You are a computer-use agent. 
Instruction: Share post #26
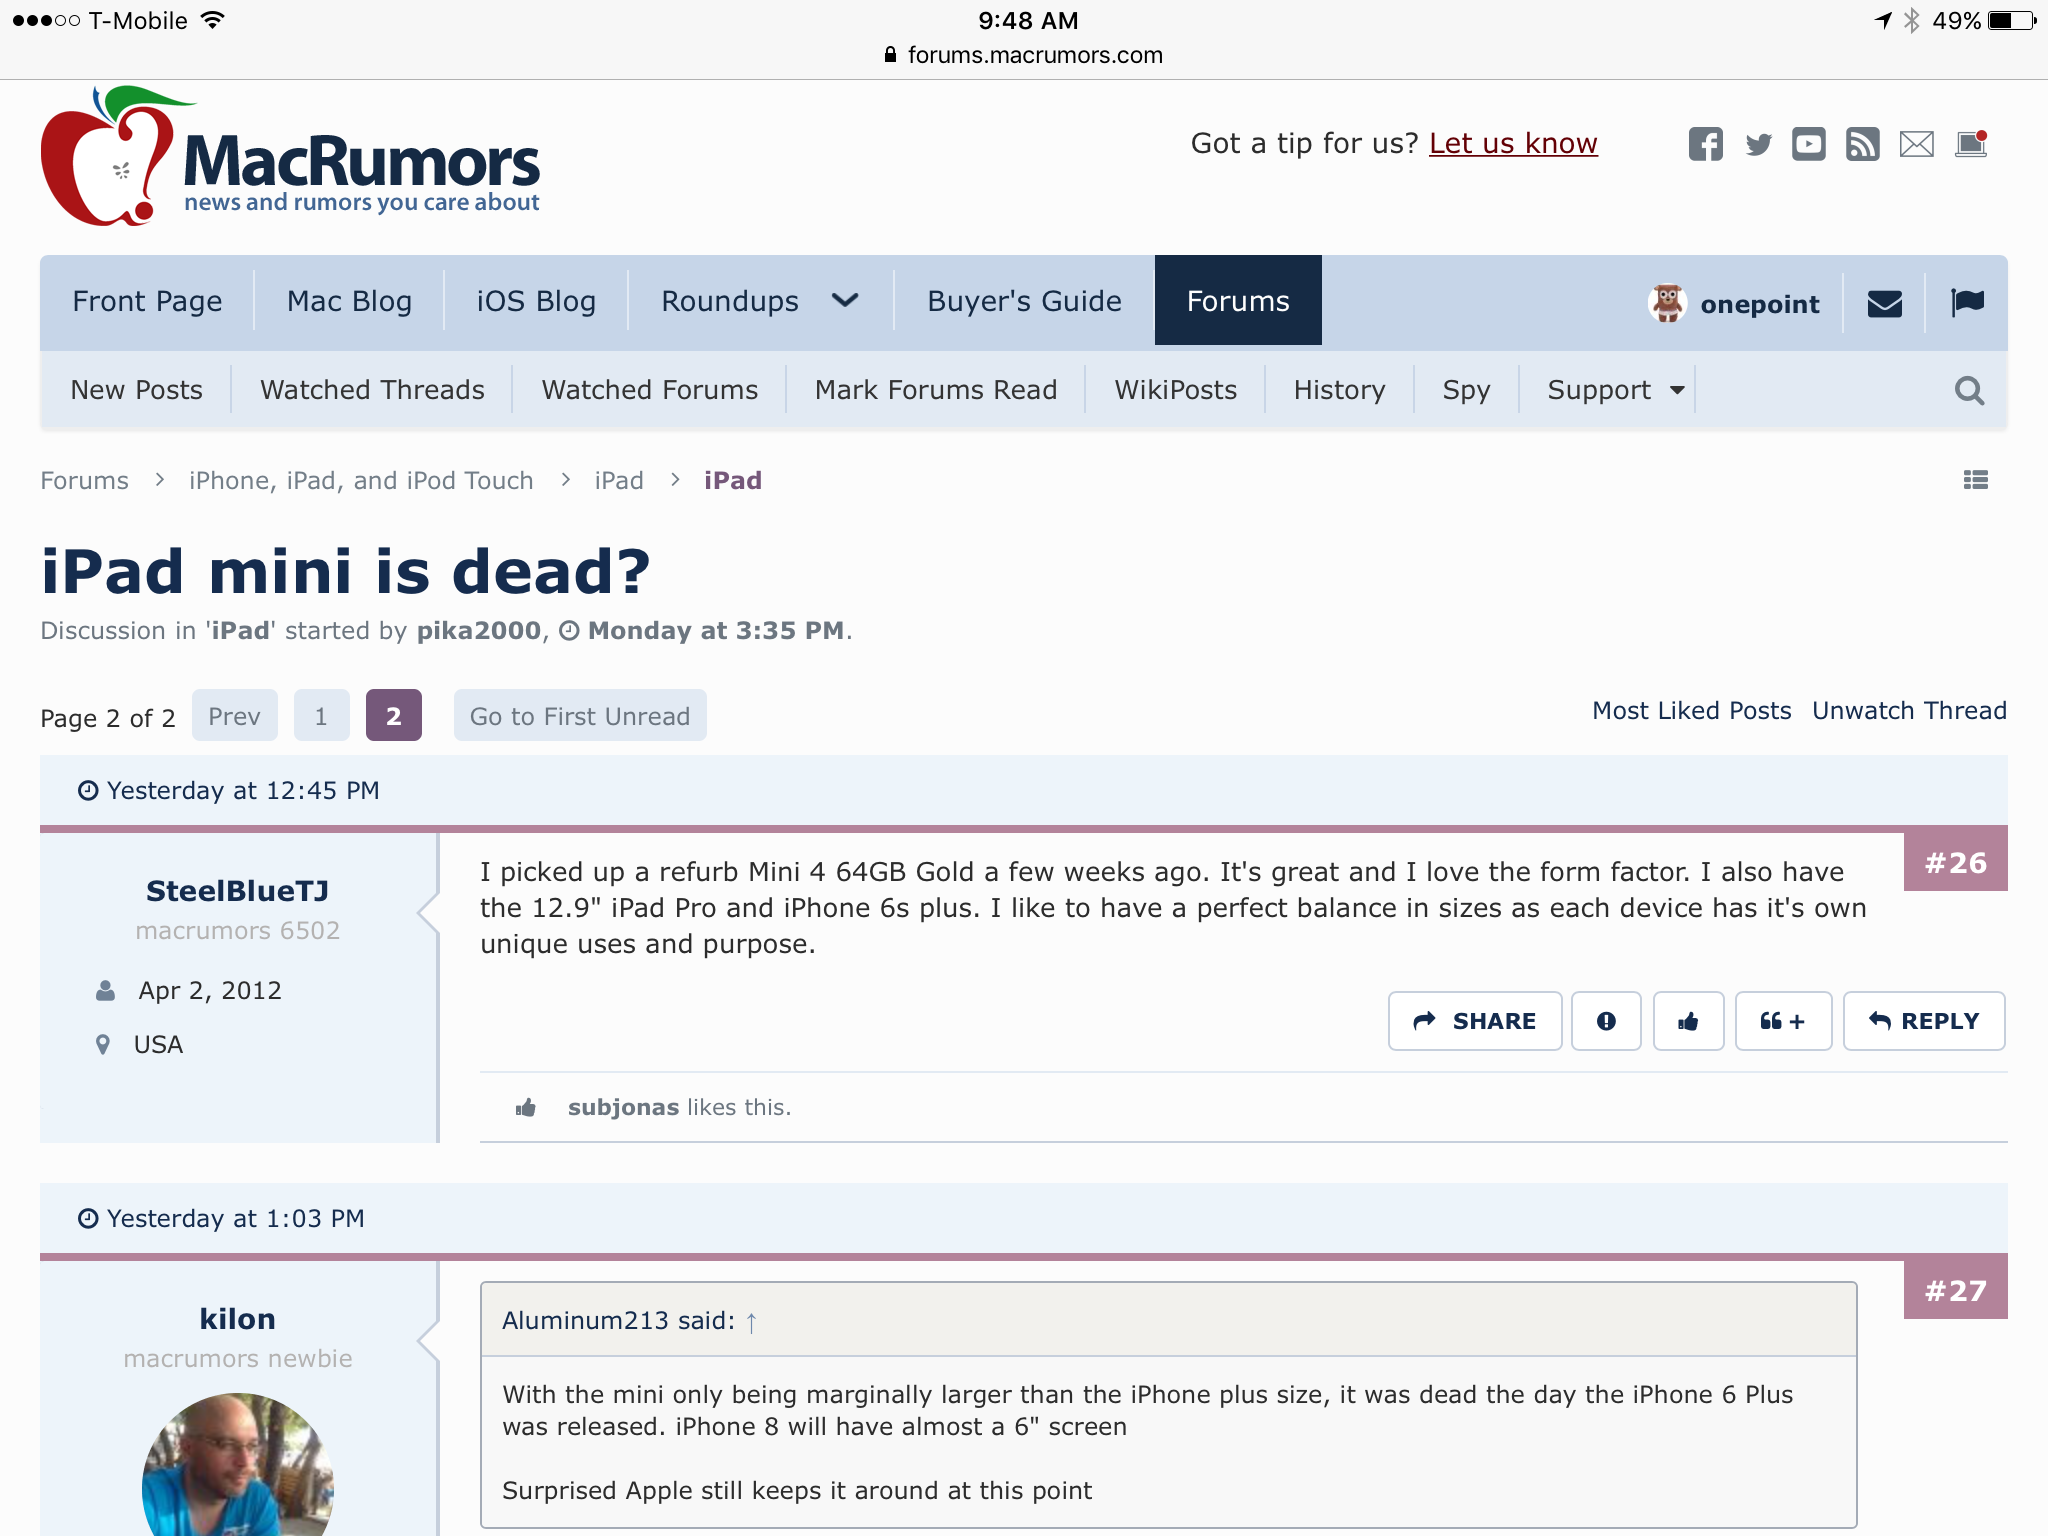click(1475, 1021)
